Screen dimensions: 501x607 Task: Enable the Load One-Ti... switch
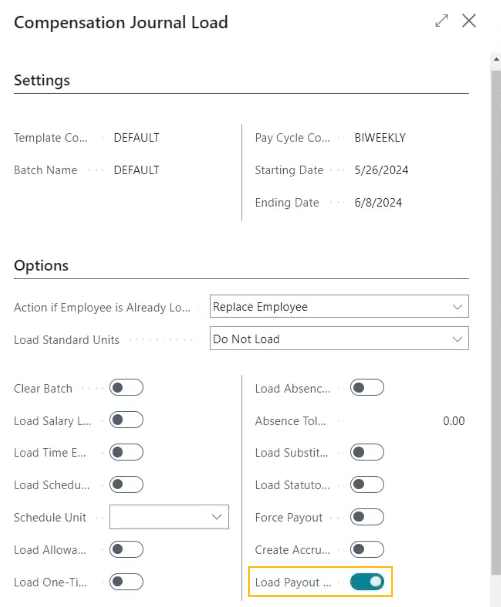coord(126,582)
